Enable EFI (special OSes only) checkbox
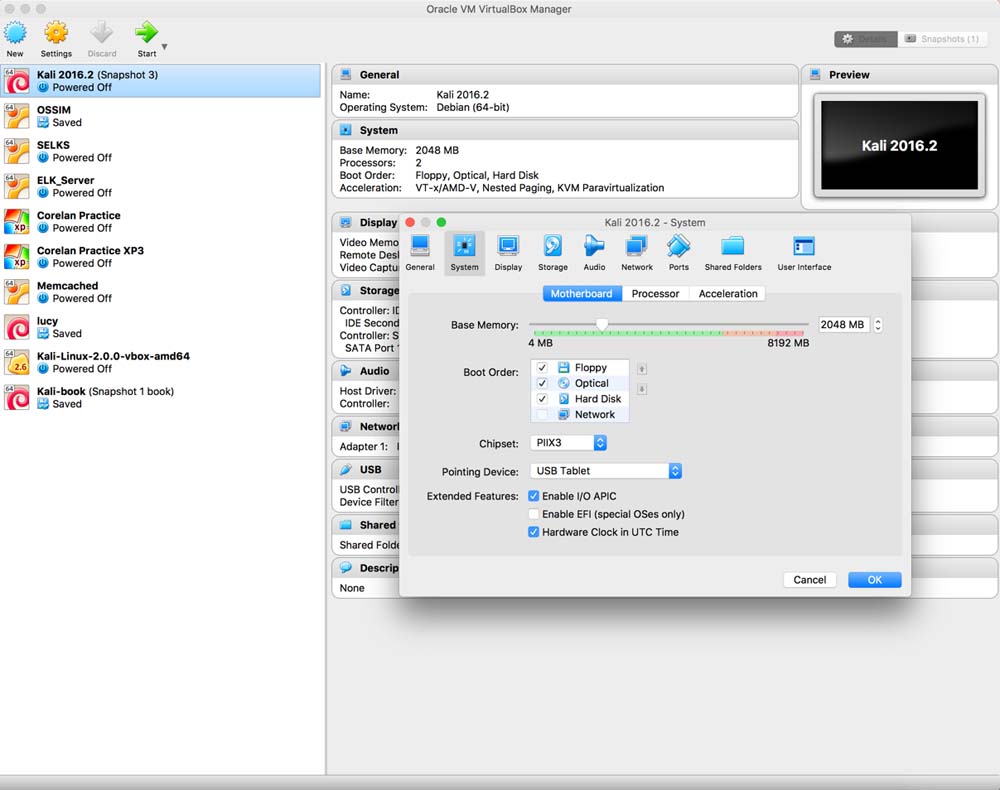1000x790 pixels. point(534,514)
